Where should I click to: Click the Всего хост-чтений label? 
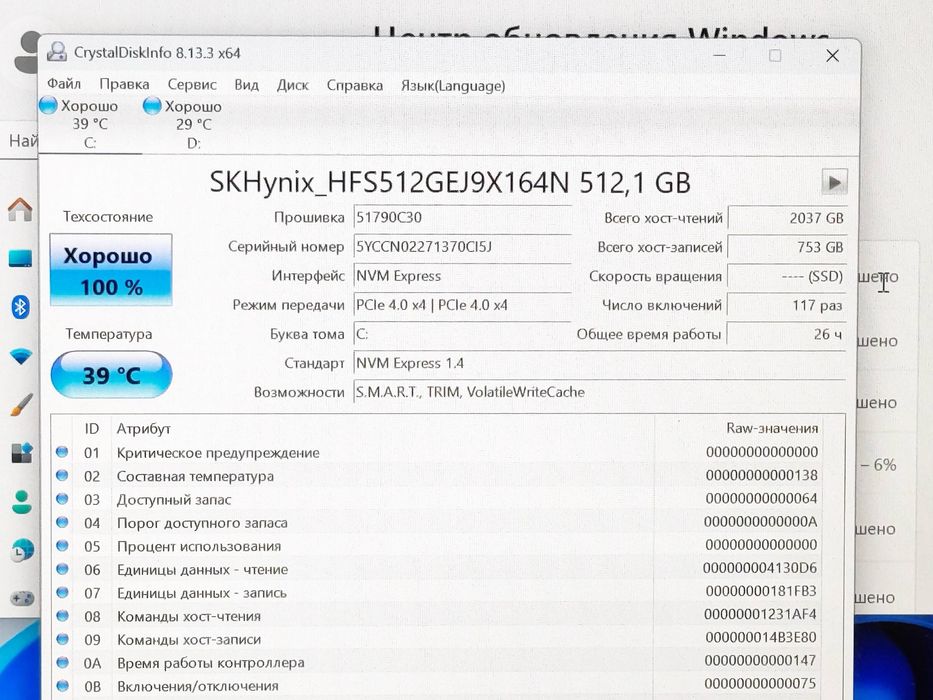coord(663,218)
